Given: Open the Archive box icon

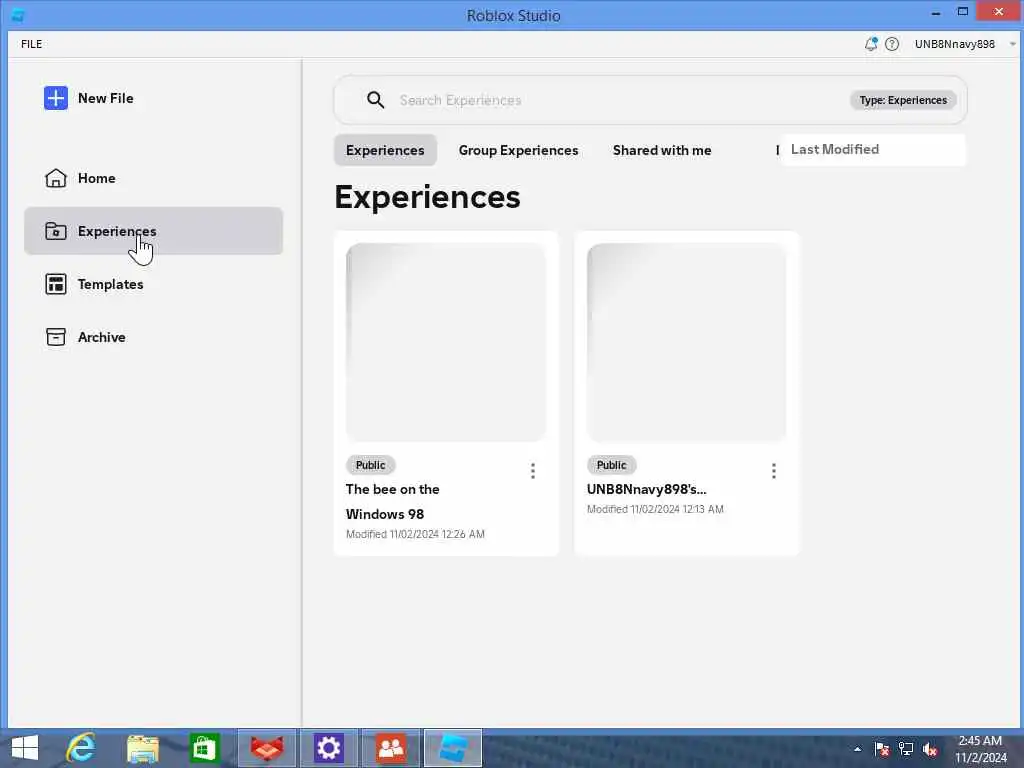Looking at the screenshot, I should tap(56, 337).
